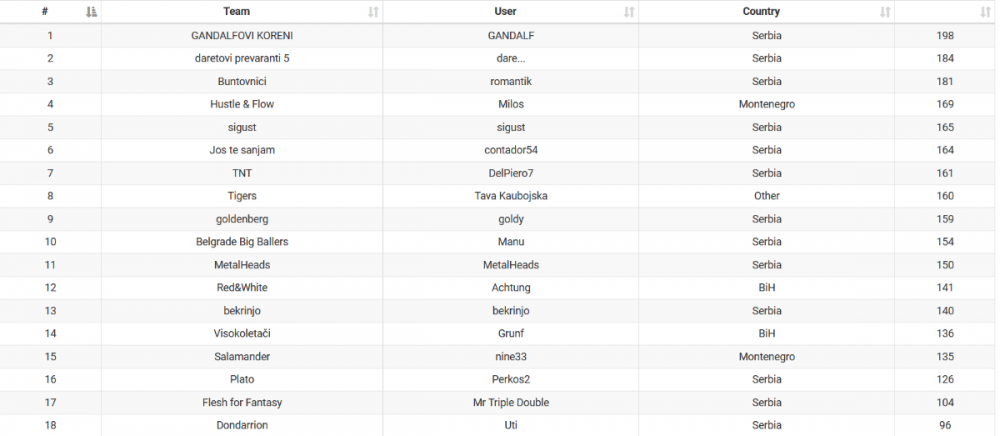Click the Country column header label
The height and width of the screenshot is (436, 1000).
pos(762,12)
